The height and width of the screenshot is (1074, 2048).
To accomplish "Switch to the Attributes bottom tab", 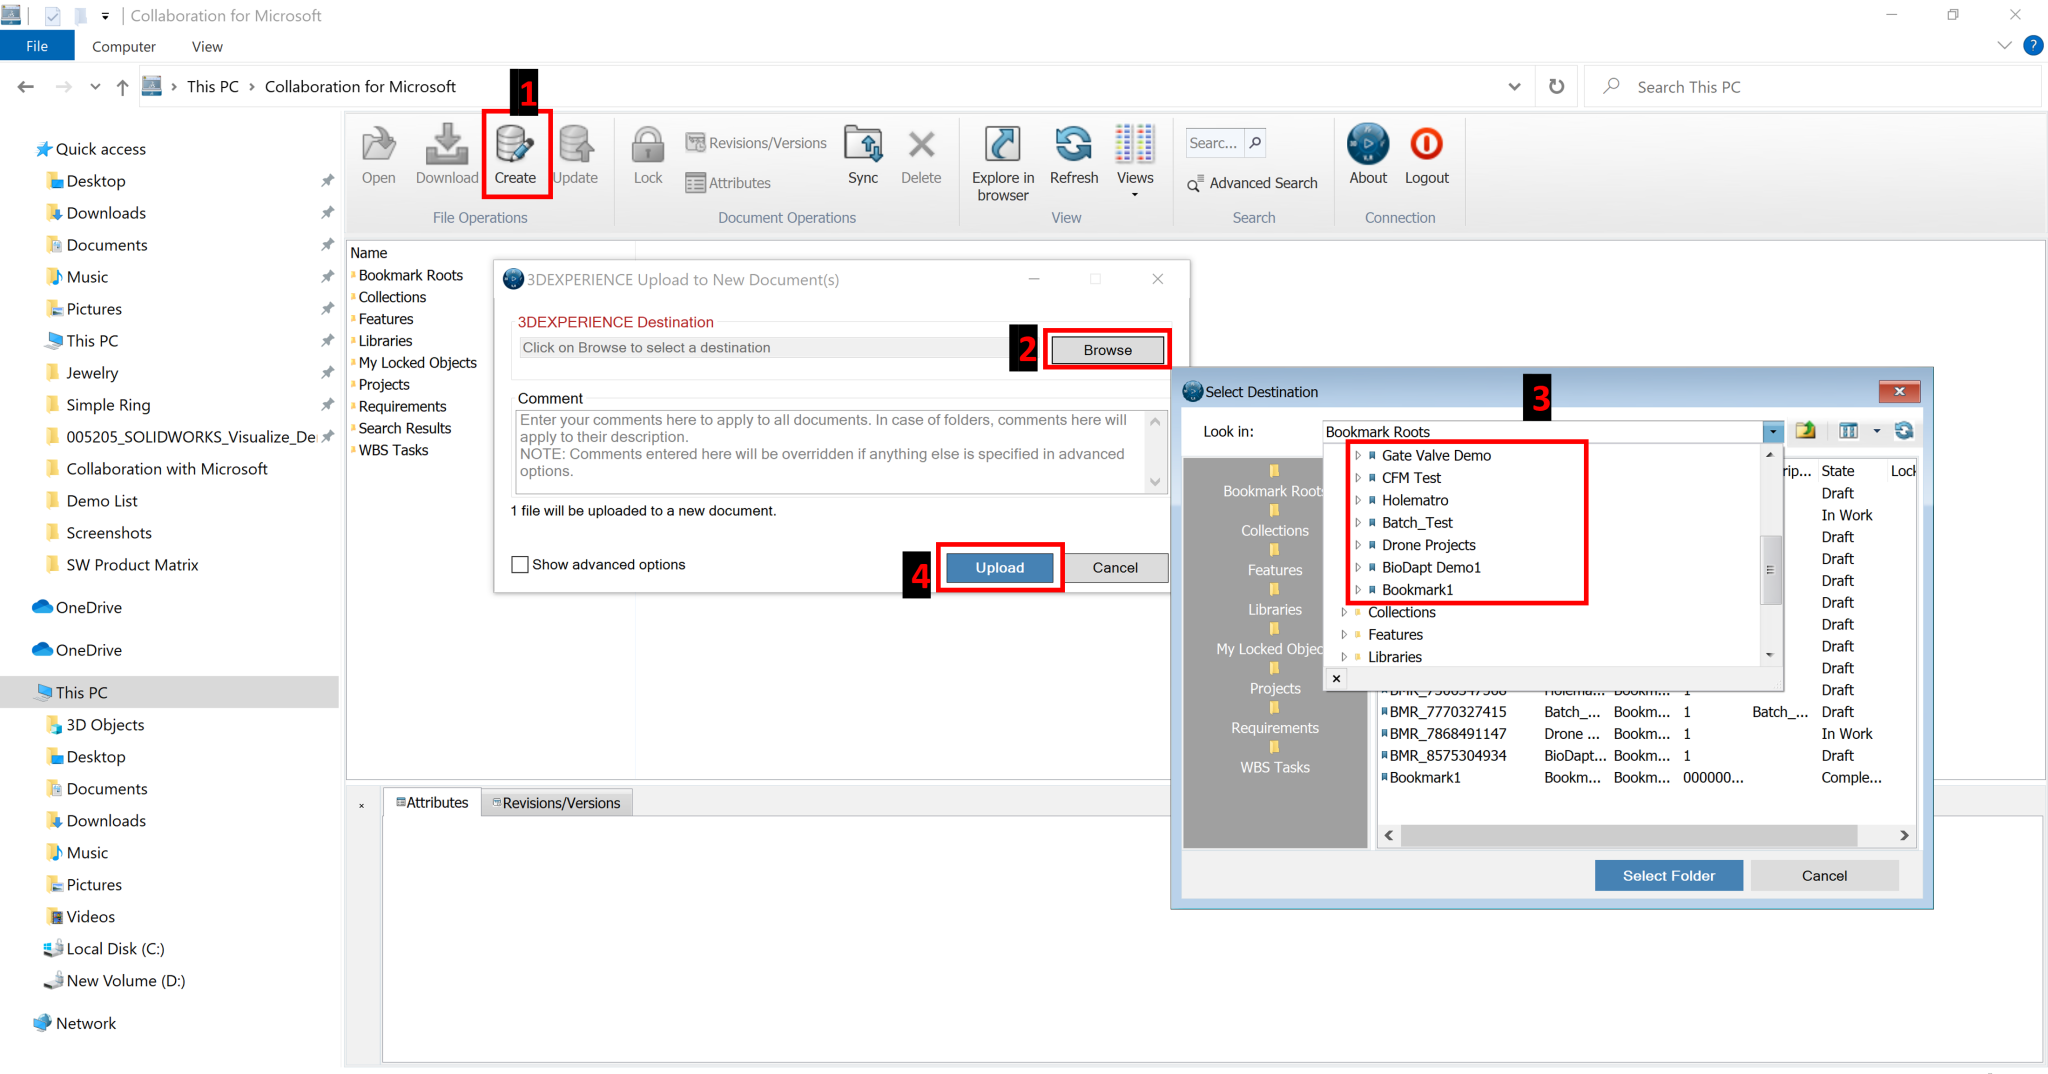I will (x=432, y=803).
